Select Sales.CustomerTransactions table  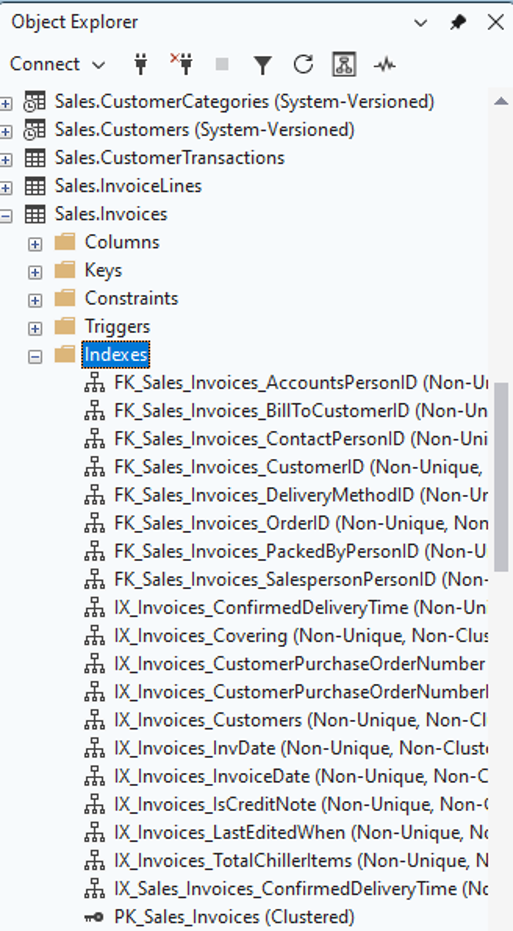170,157
